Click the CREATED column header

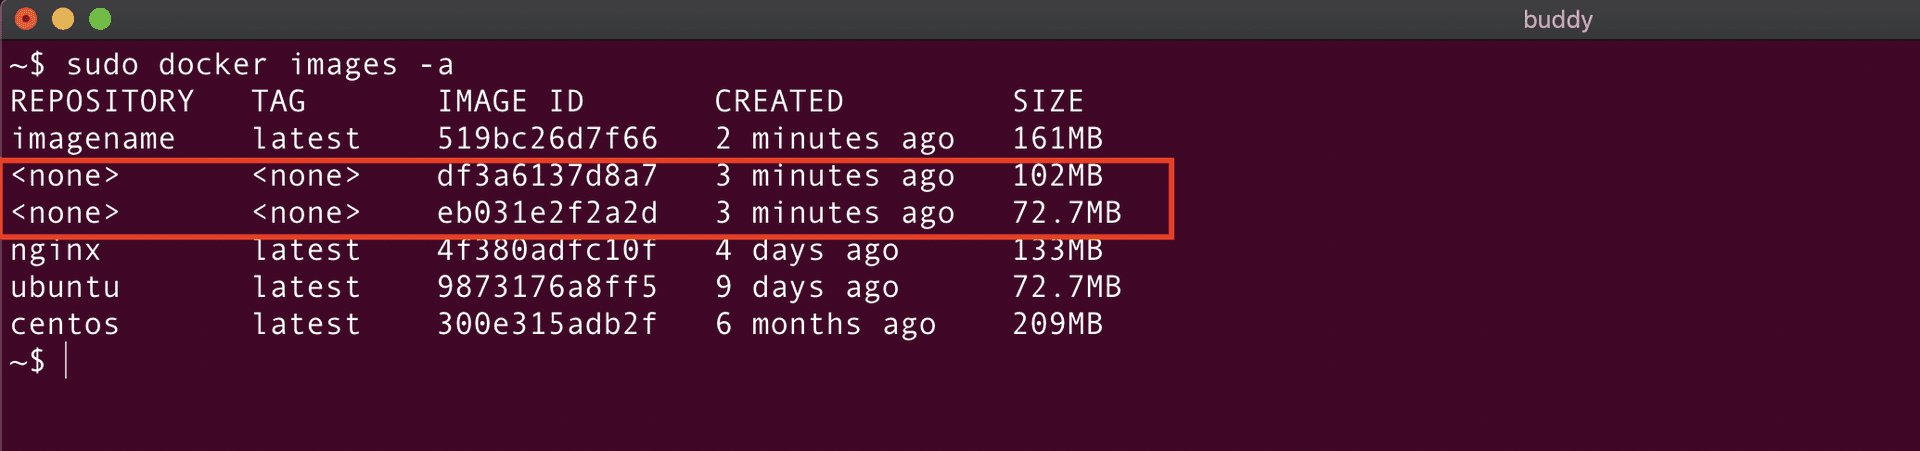coord(779,102)
